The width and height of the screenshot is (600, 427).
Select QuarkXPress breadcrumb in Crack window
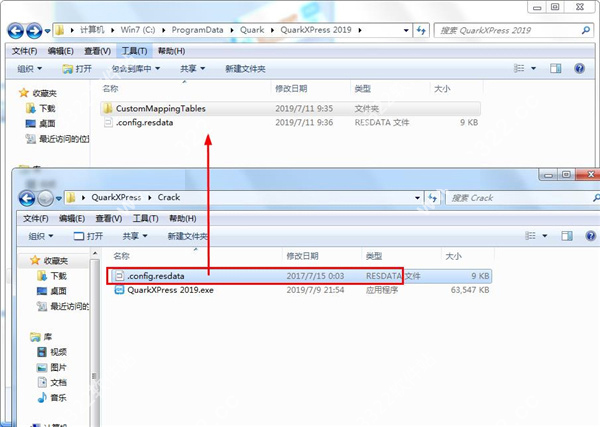pyautogui.click(x=116, y=197)
